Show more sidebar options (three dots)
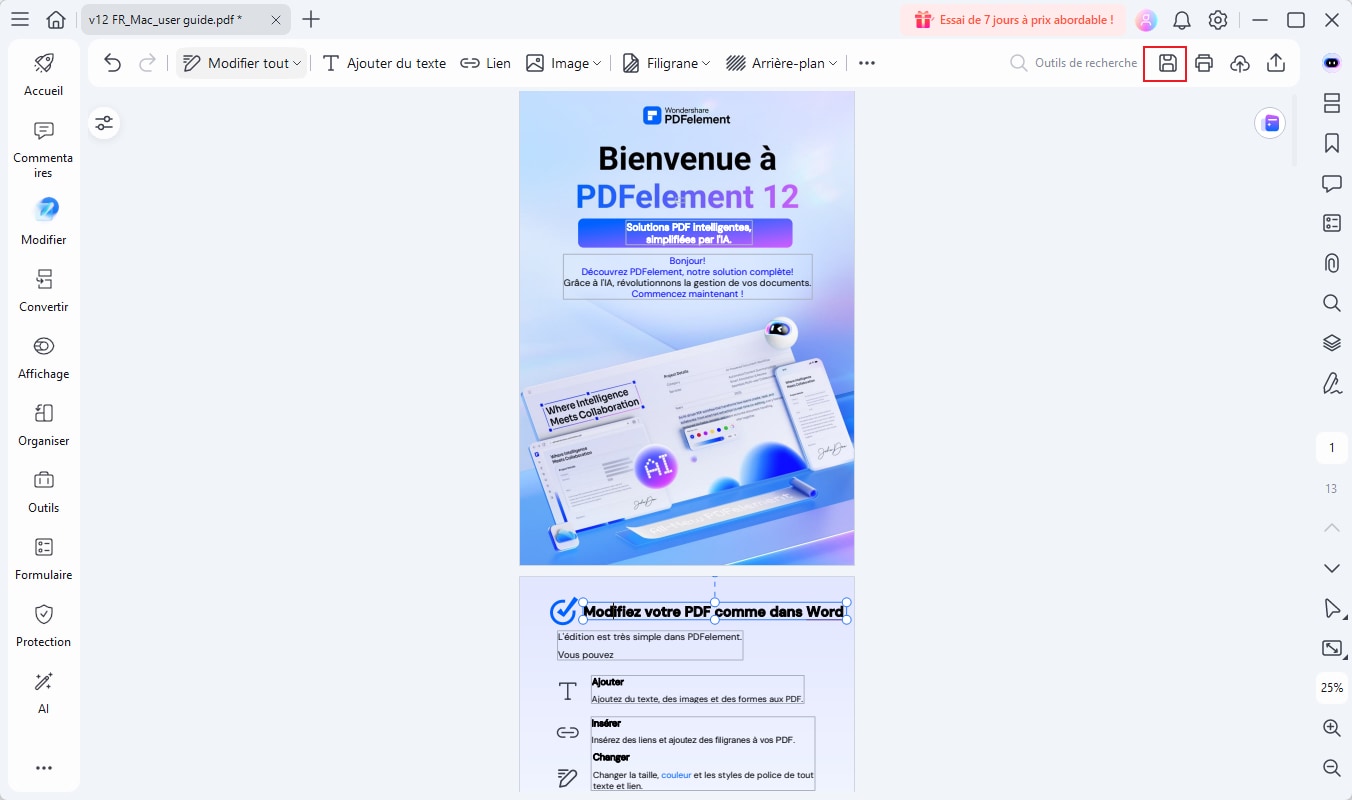The image size is (1352, 800). click(43, 768)
